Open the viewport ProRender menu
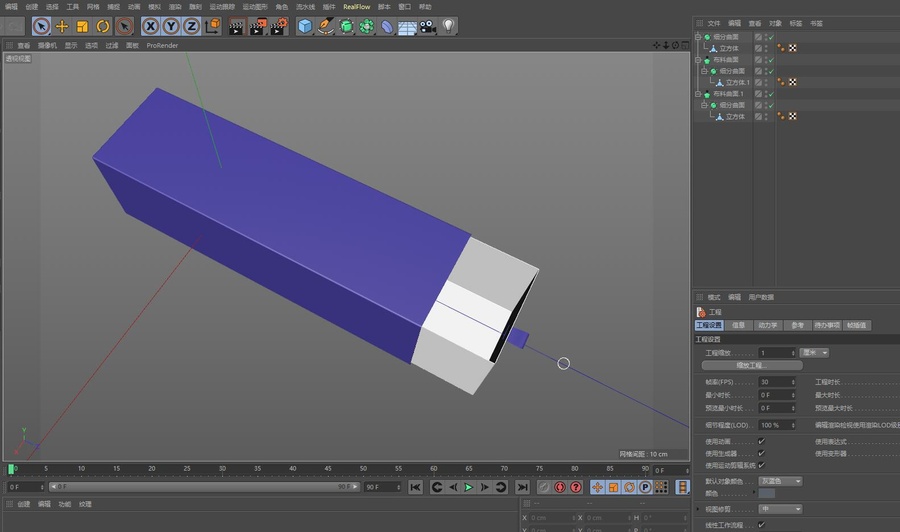 pos(162,45)
